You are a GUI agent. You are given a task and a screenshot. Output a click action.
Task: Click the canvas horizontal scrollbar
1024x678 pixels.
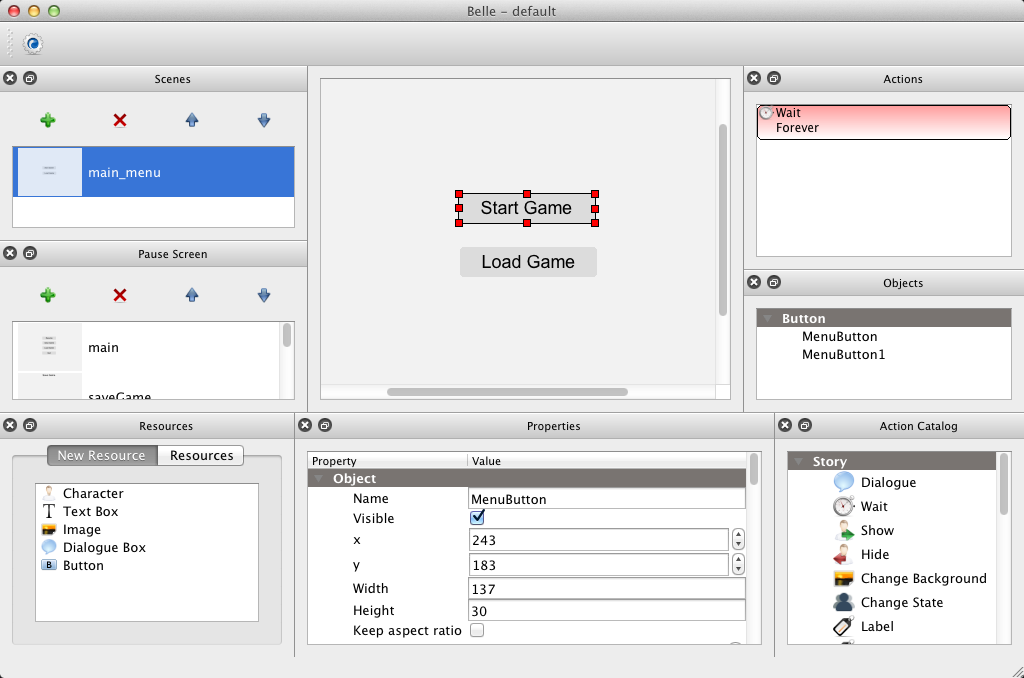[507, 392]
